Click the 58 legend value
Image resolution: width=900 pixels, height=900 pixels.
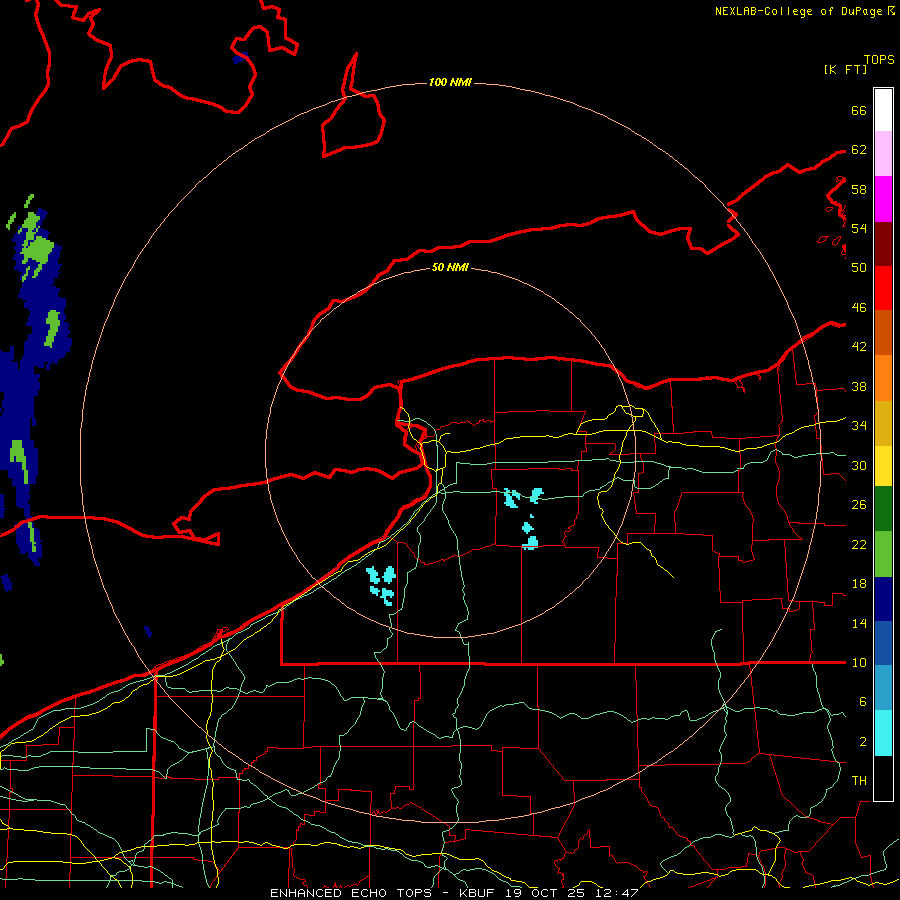coord(859,189)
